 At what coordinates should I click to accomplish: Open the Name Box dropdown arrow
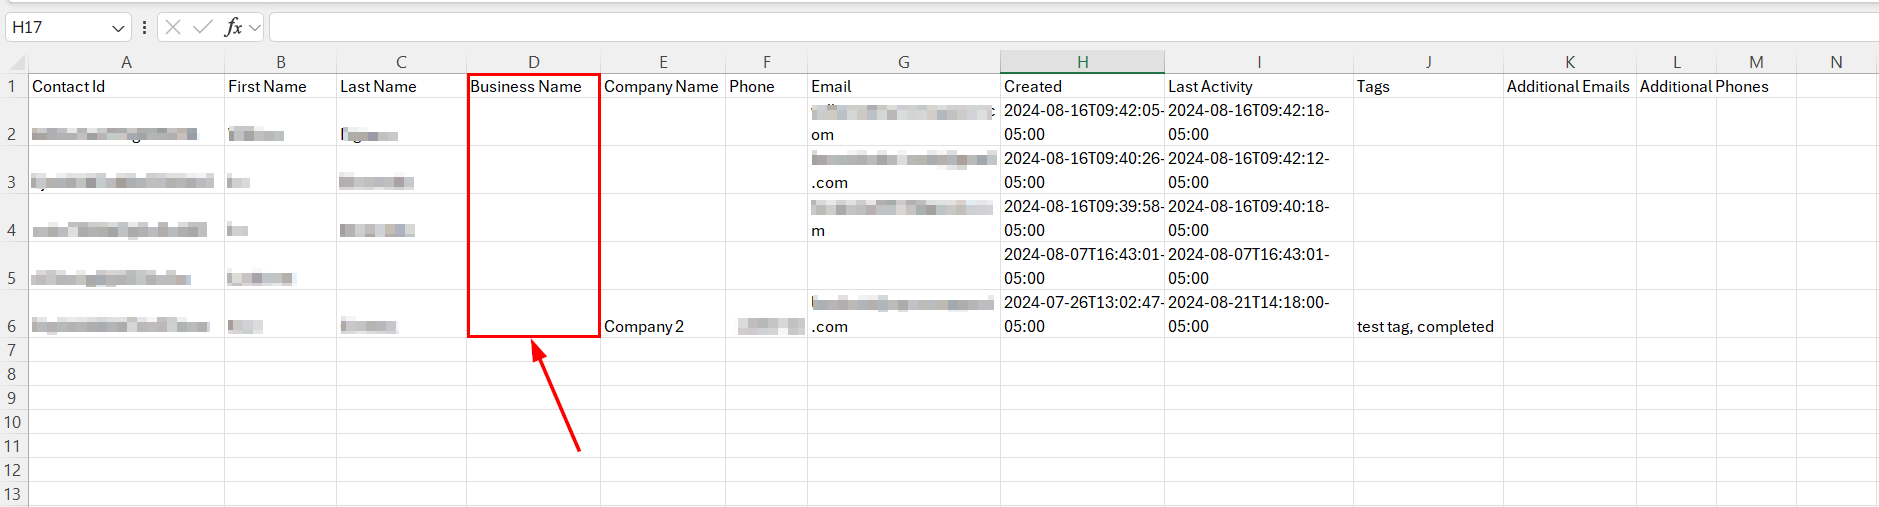[118, 28]
